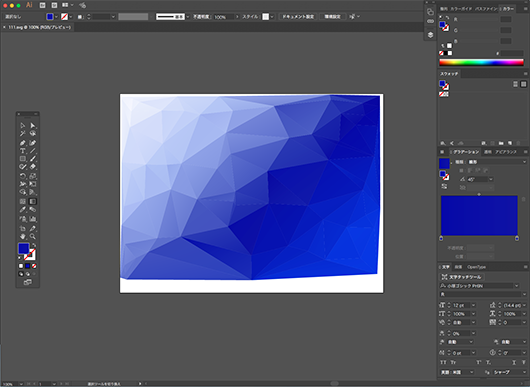Switch Swatches panel to thumbnail view
Image resolution: width=530 pixels, height=387 pixels.
click(524, 84)
